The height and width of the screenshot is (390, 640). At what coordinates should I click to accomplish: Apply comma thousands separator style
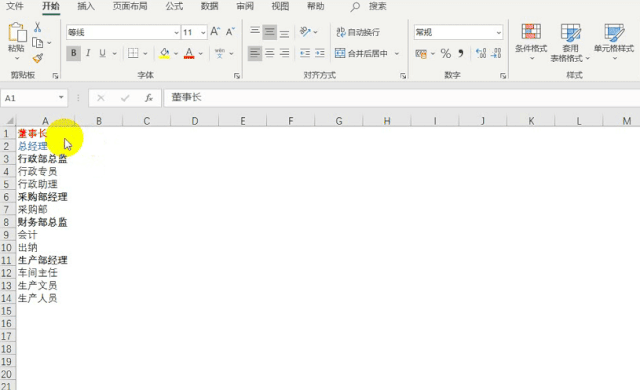tap(461, 53)
